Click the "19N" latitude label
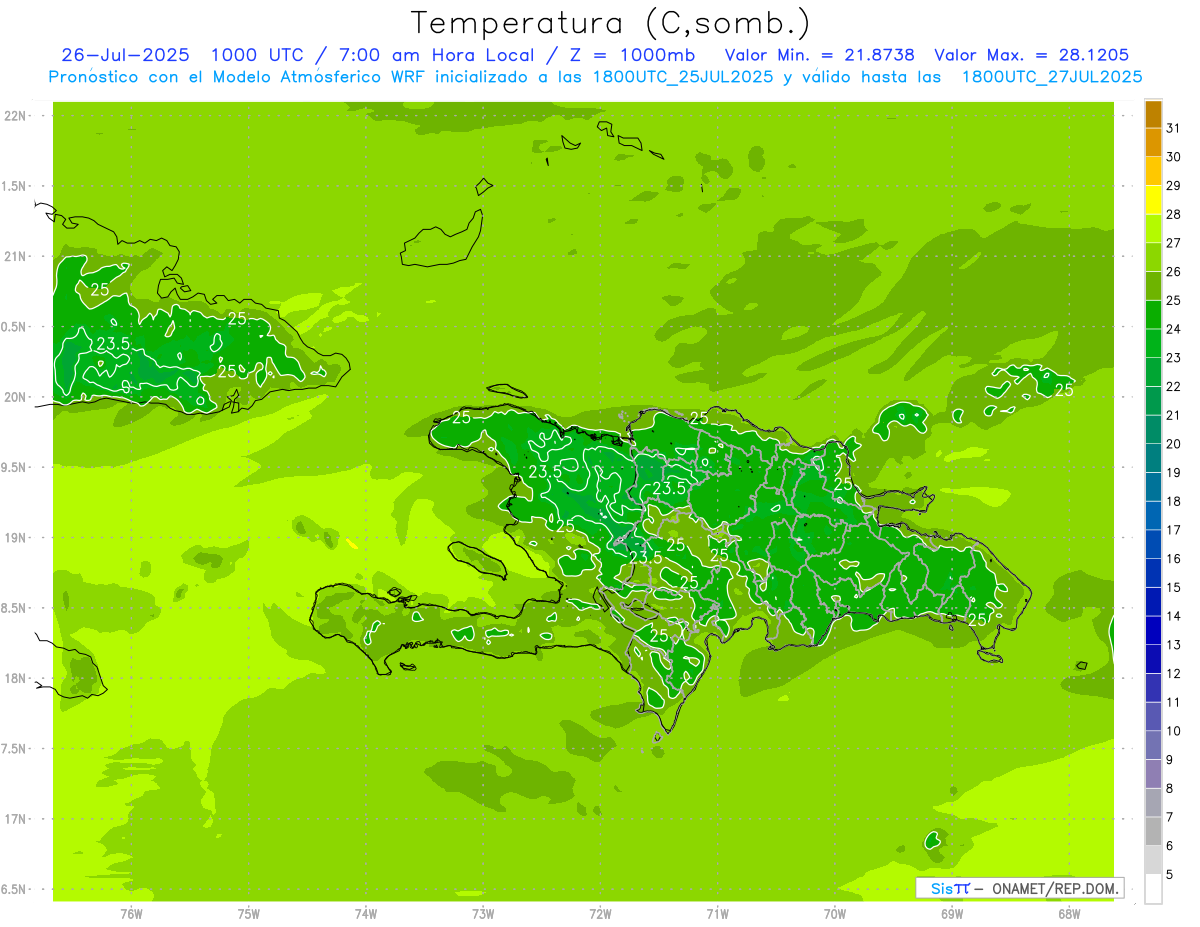 pyautogui.click(x=14, y=538)
